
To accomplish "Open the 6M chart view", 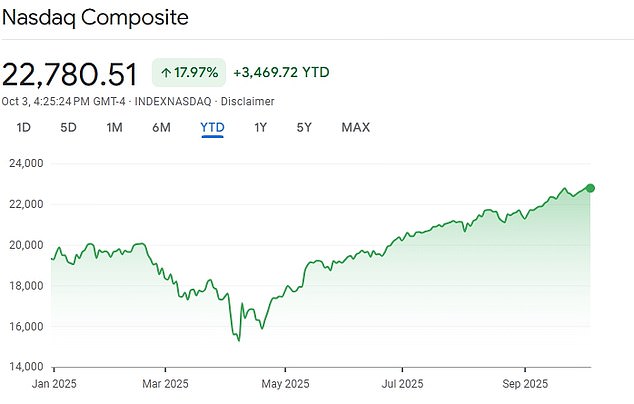I will point(161,127).
